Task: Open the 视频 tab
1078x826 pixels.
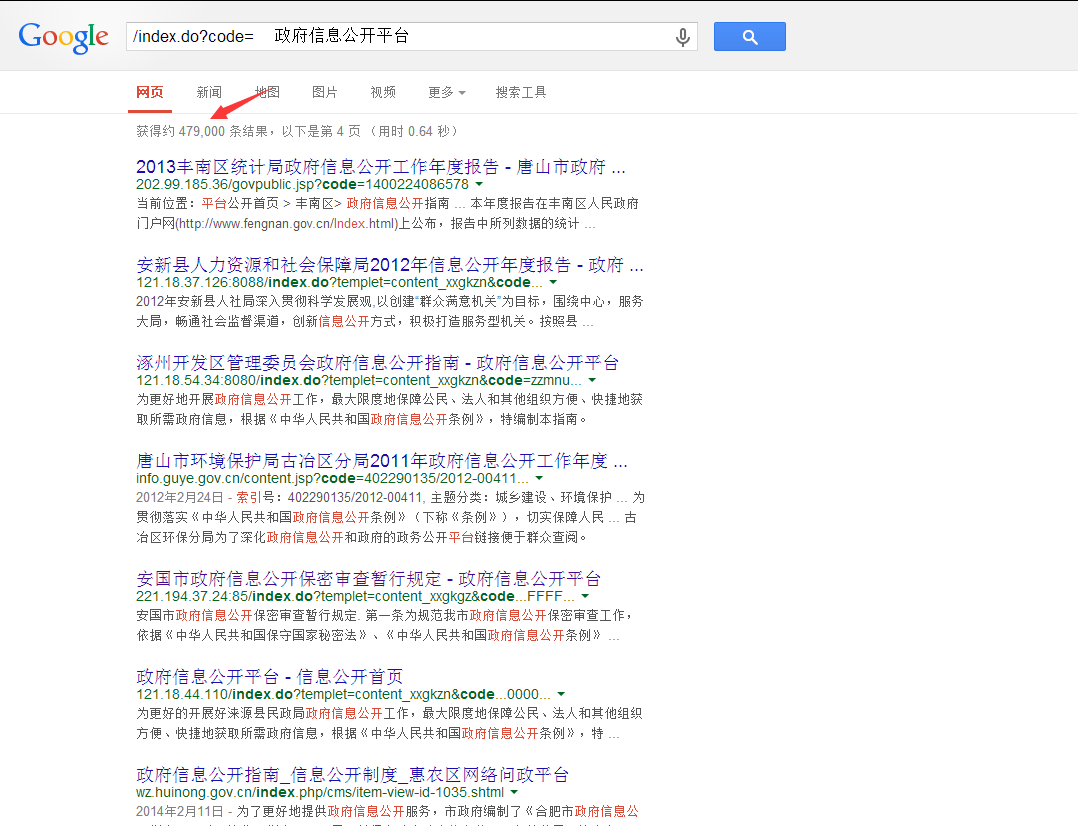Action: [383, 92]
